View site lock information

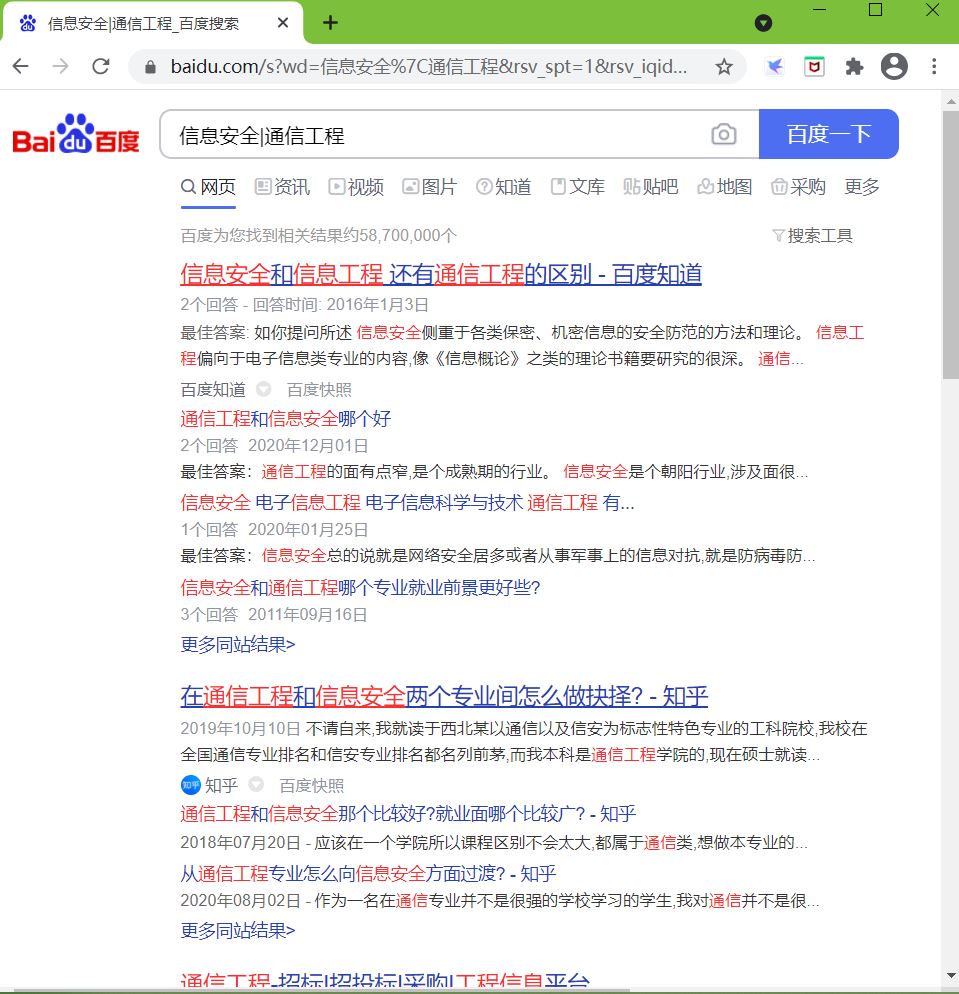point(150,67)
